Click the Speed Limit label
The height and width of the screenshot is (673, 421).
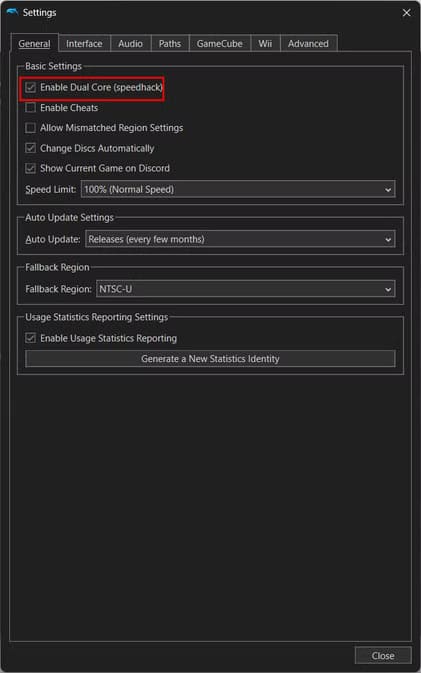[x=51, y=189]
